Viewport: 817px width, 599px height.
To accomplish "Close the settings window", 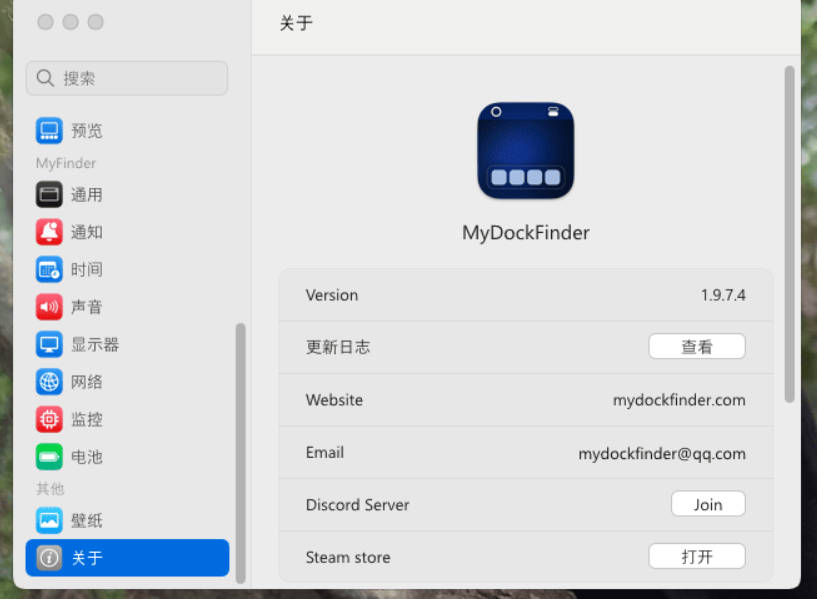I will (45, 22).
